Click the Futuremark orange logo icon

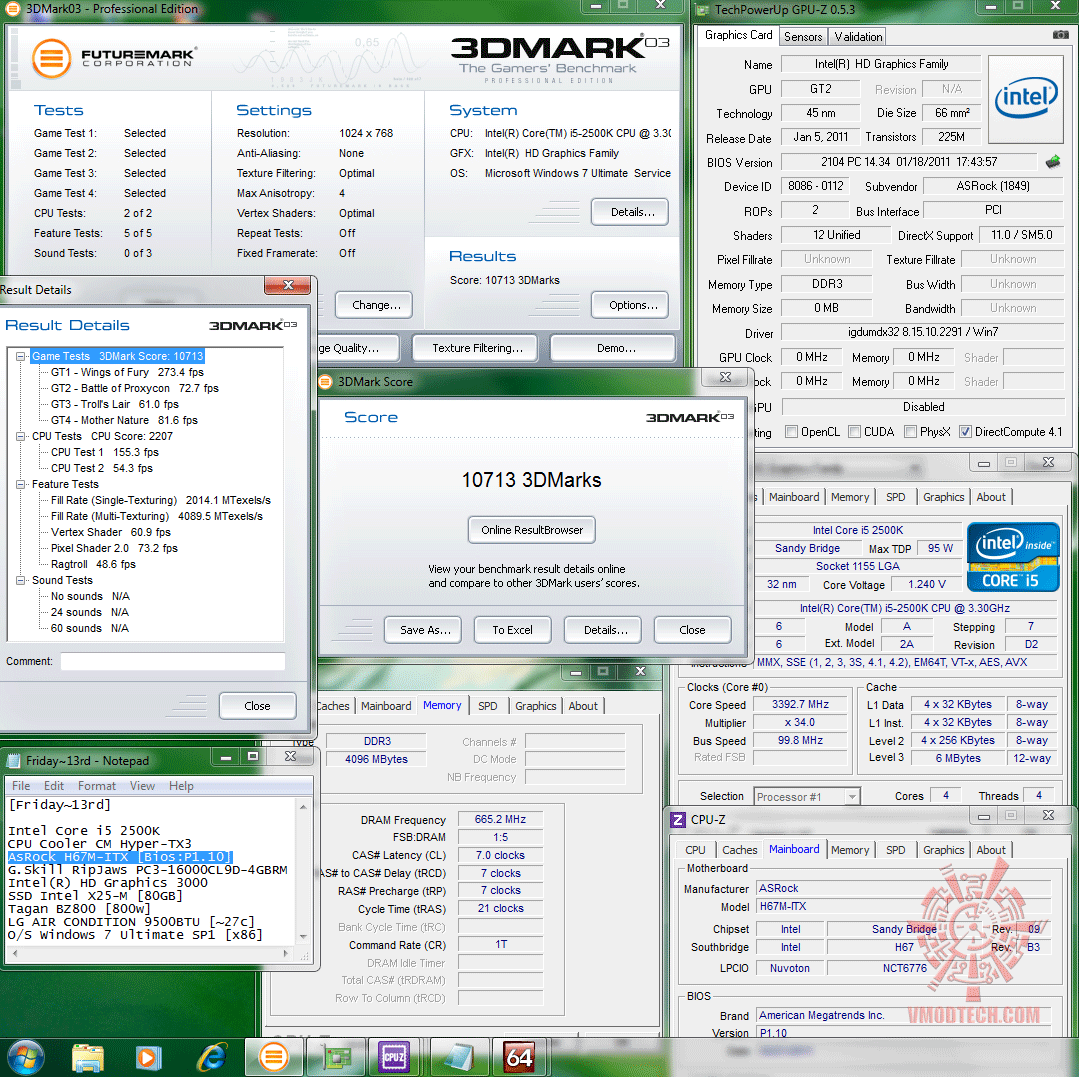click(51, 58)
